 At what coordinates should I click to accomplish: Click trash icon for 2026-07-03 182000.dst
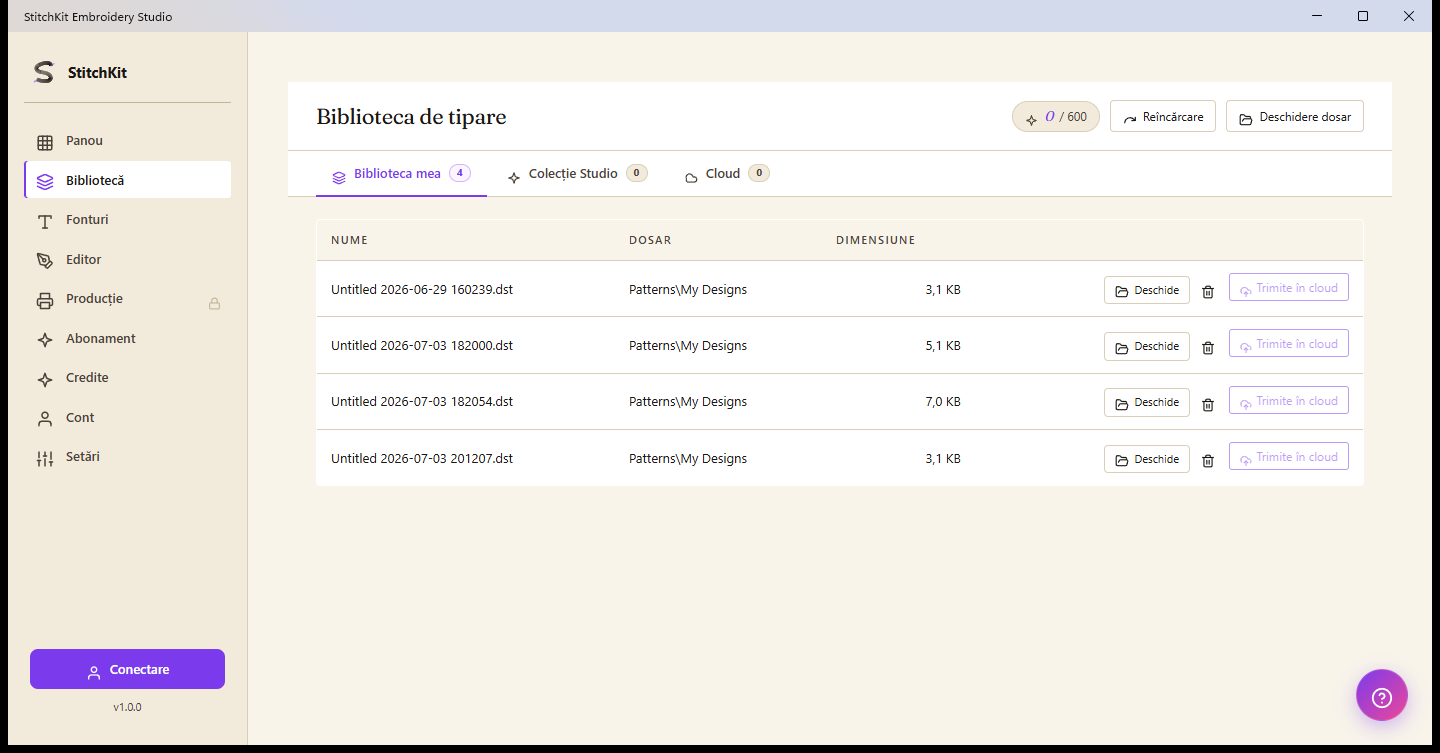point(1208,347)
